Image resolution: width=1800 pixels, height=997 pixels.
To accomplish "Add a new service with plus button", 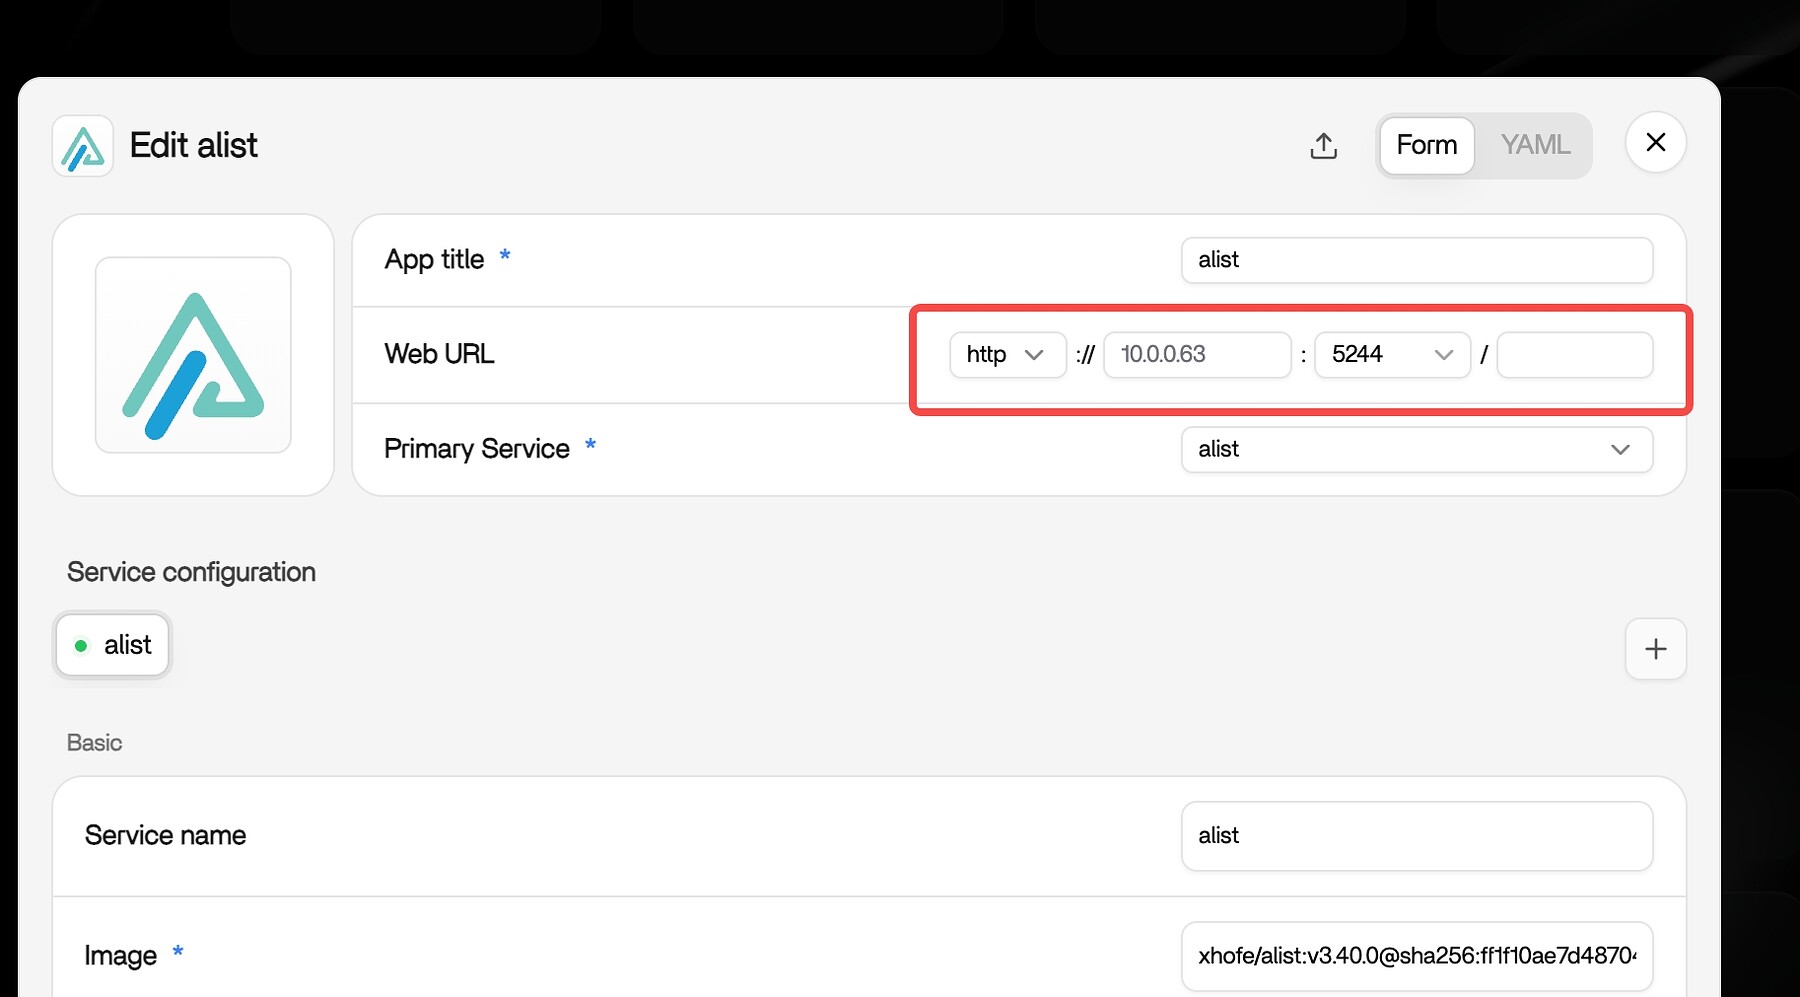I will pos(1656,649).
